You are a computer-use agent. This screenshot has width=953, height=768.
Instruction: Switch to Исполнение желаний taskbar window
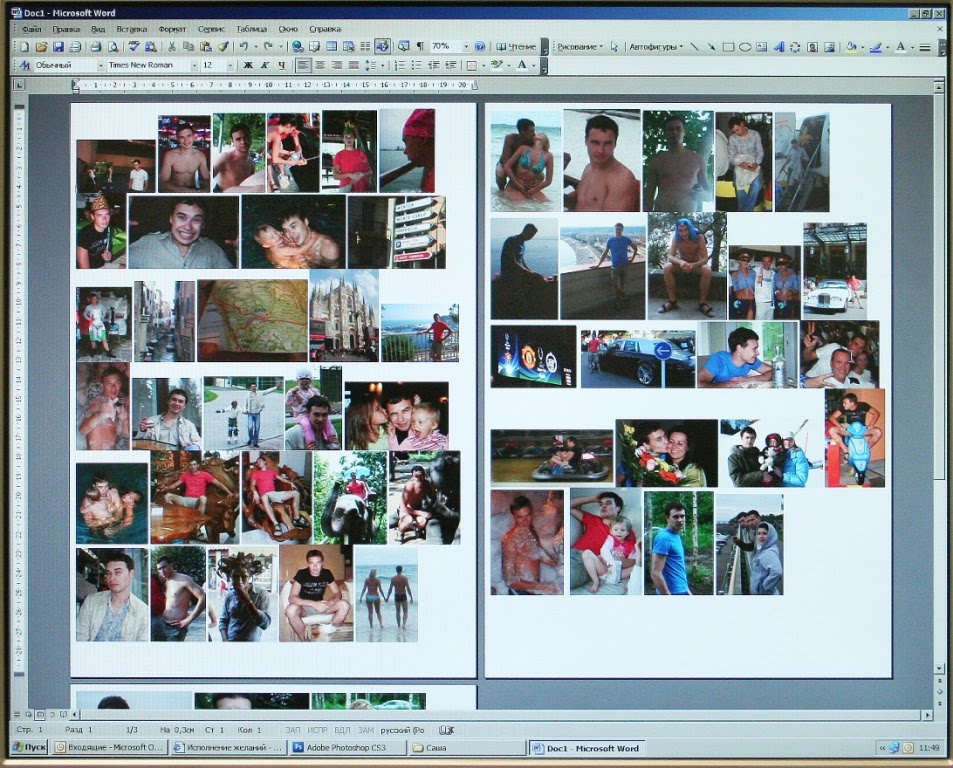pyautogui.click(x=229, y=748)
